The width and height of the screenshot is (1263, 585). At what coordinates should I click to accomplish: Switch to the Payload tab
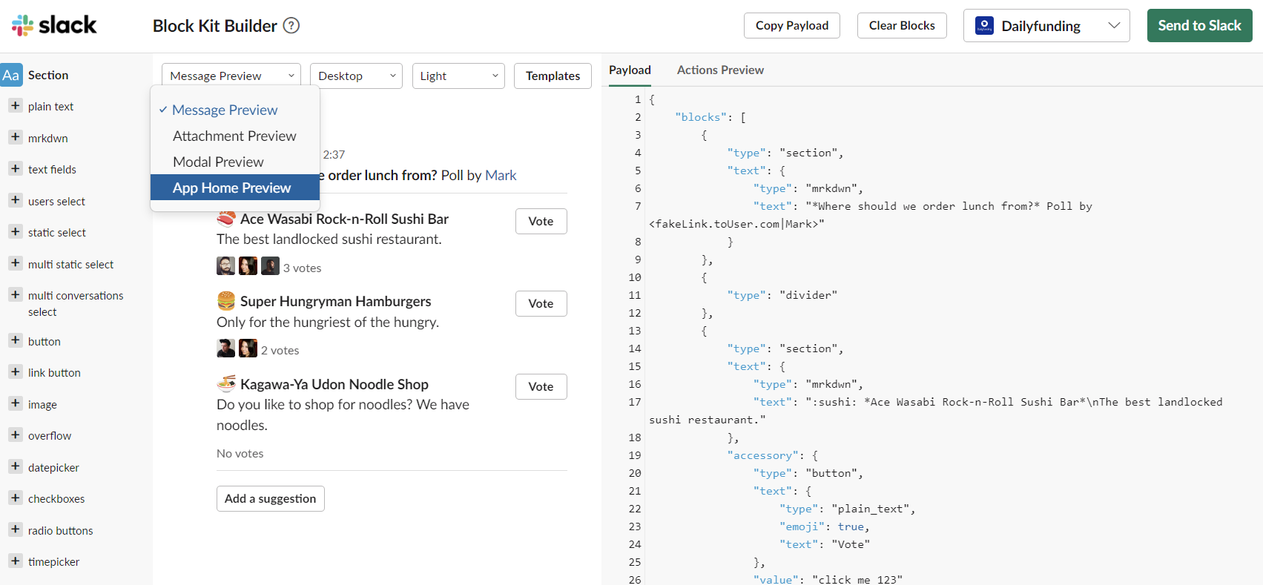(630, 70)
